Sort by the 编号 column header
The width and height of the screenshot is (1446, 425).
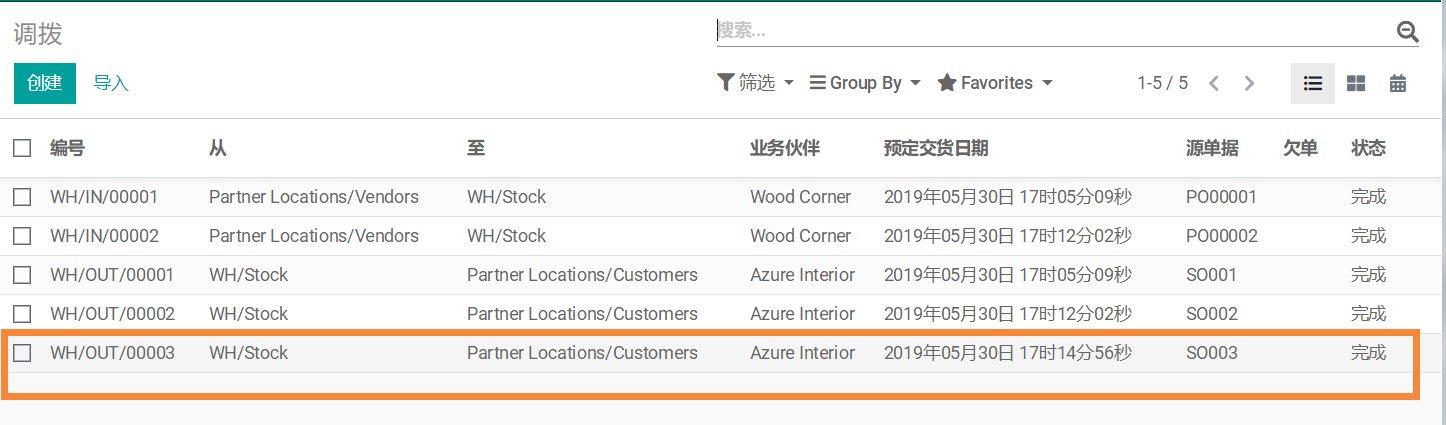[x=67, y=148]
